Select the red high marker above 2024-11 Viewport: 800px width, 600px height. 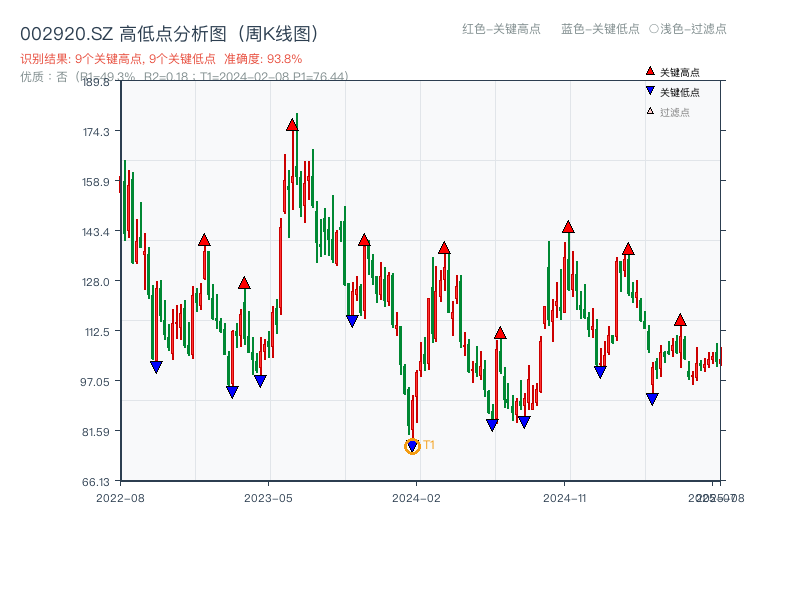pos(568,227)
